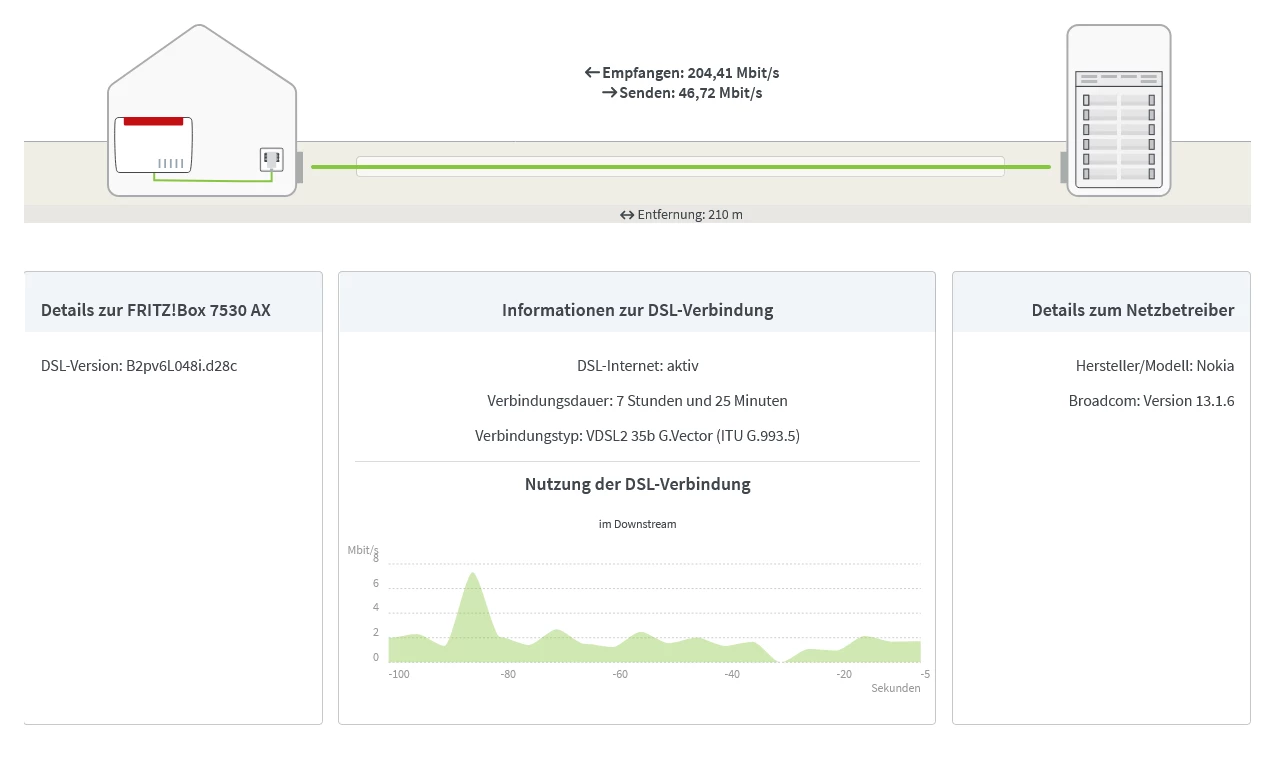Click the Broadcom: Version 13.1.6 entry
The image size is (1274, 776).
coord(1152,401)
